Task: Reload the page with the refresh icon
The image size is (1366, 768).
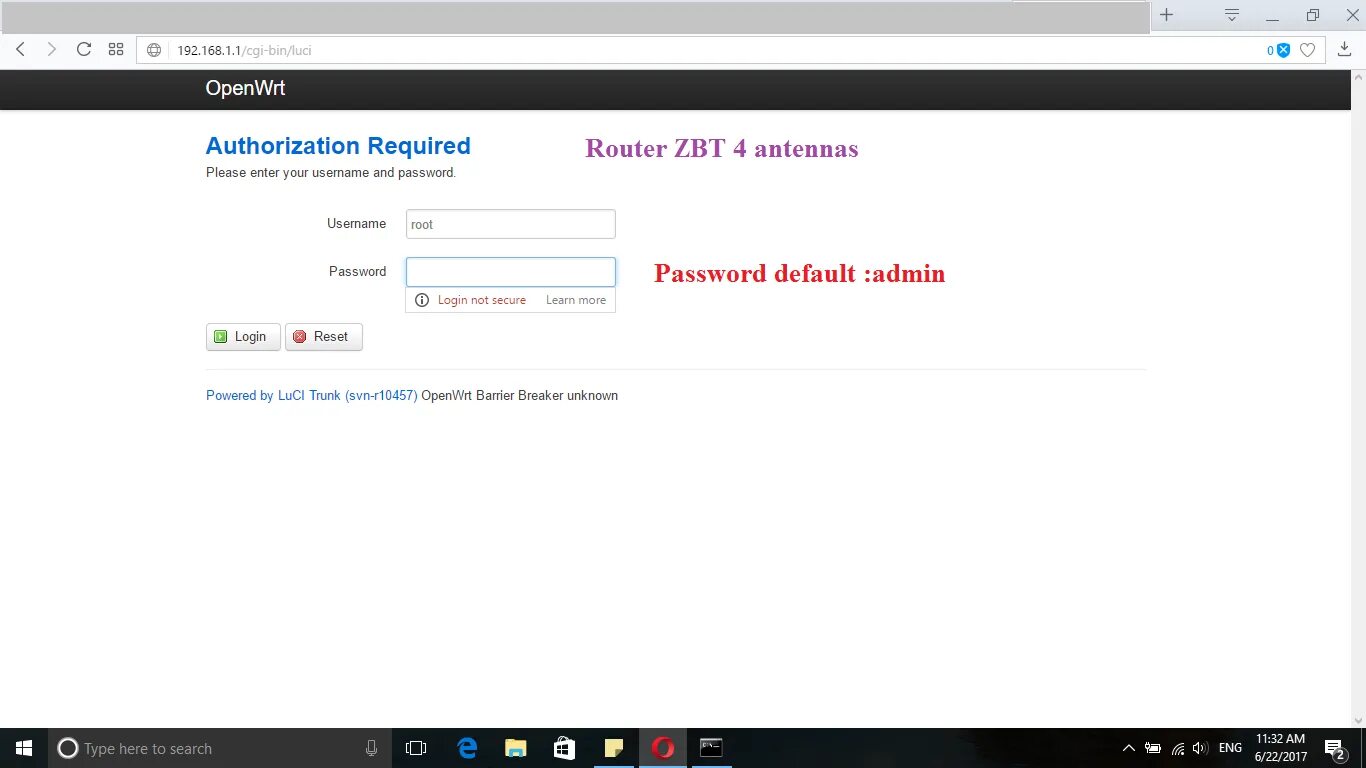Action: point(84,49)
